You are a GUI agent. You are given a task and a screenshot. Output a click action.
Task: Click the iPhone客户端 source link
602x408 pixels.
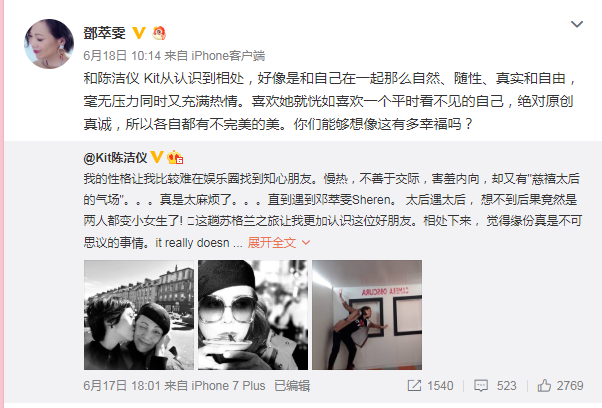pos(228,56)
